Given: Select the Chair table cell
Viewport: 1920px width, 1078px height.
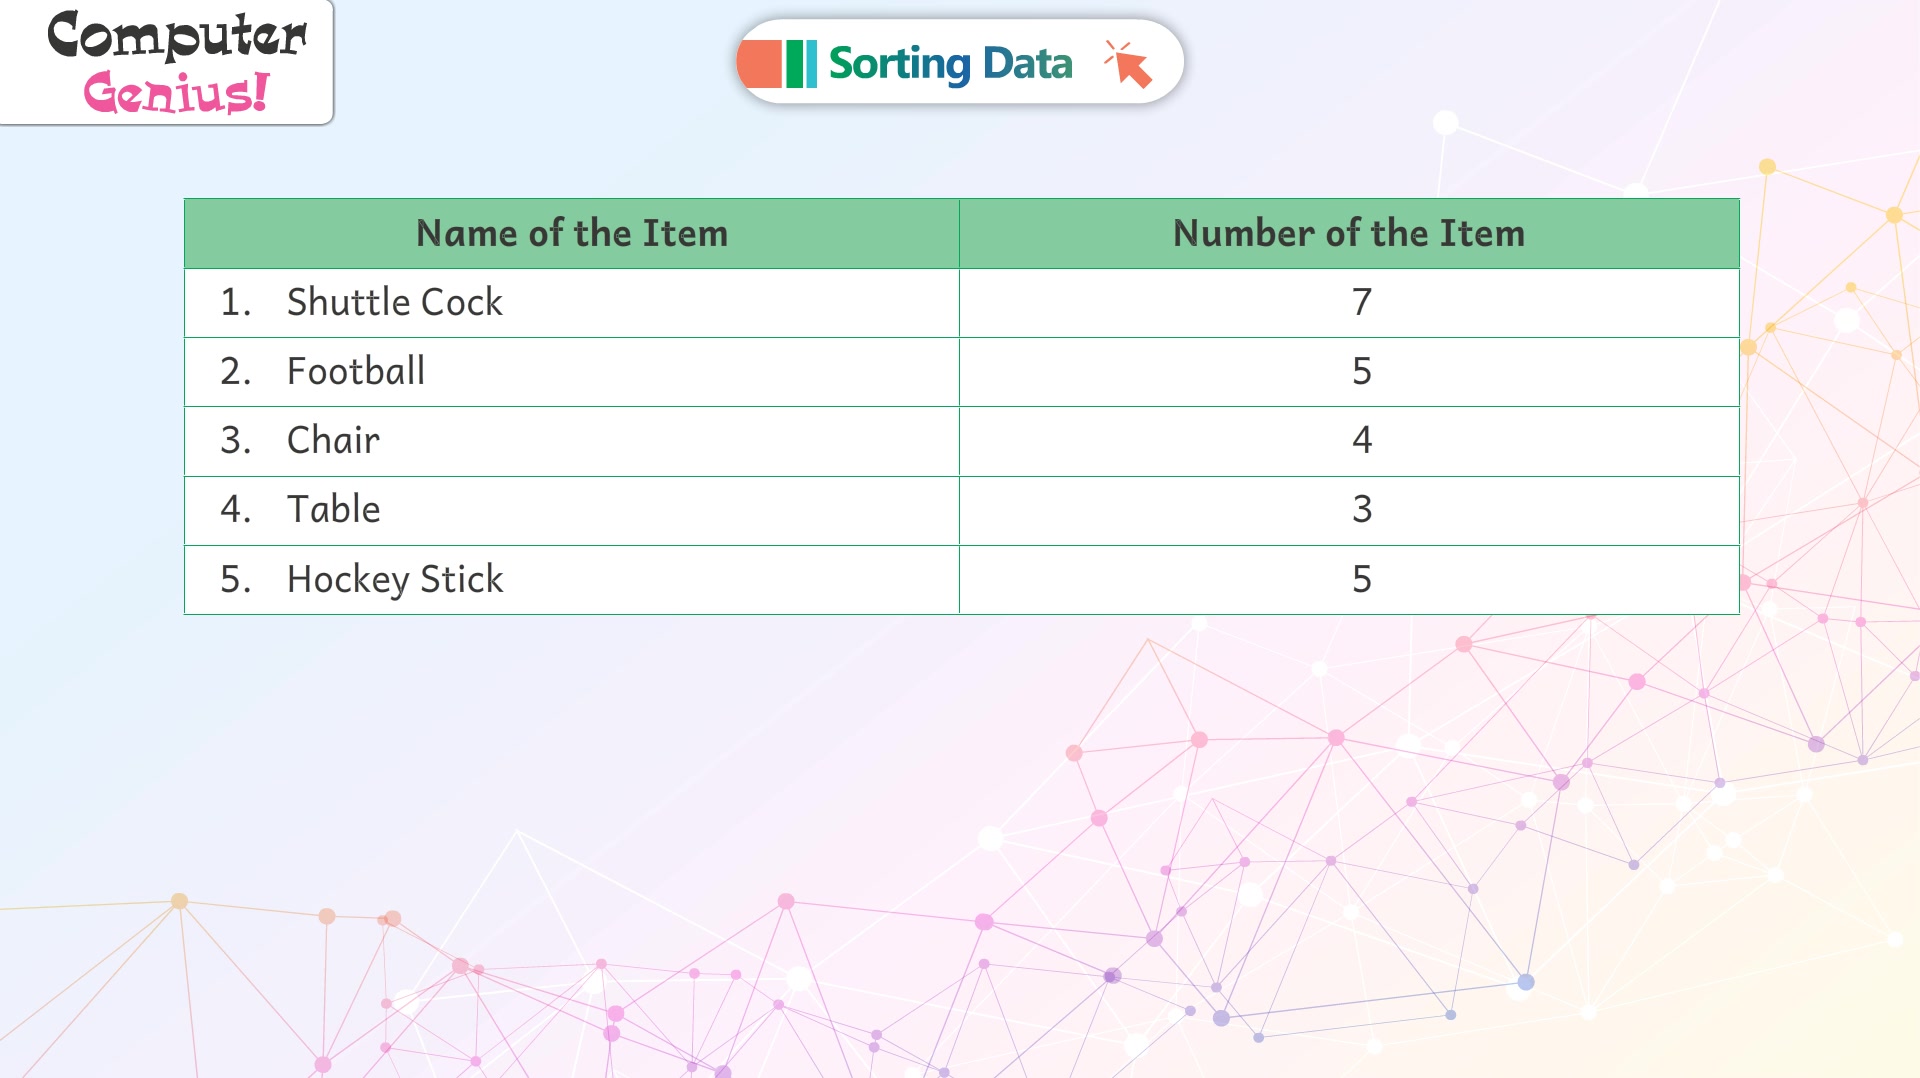Looking at the screenshot, I should (572, 441).
